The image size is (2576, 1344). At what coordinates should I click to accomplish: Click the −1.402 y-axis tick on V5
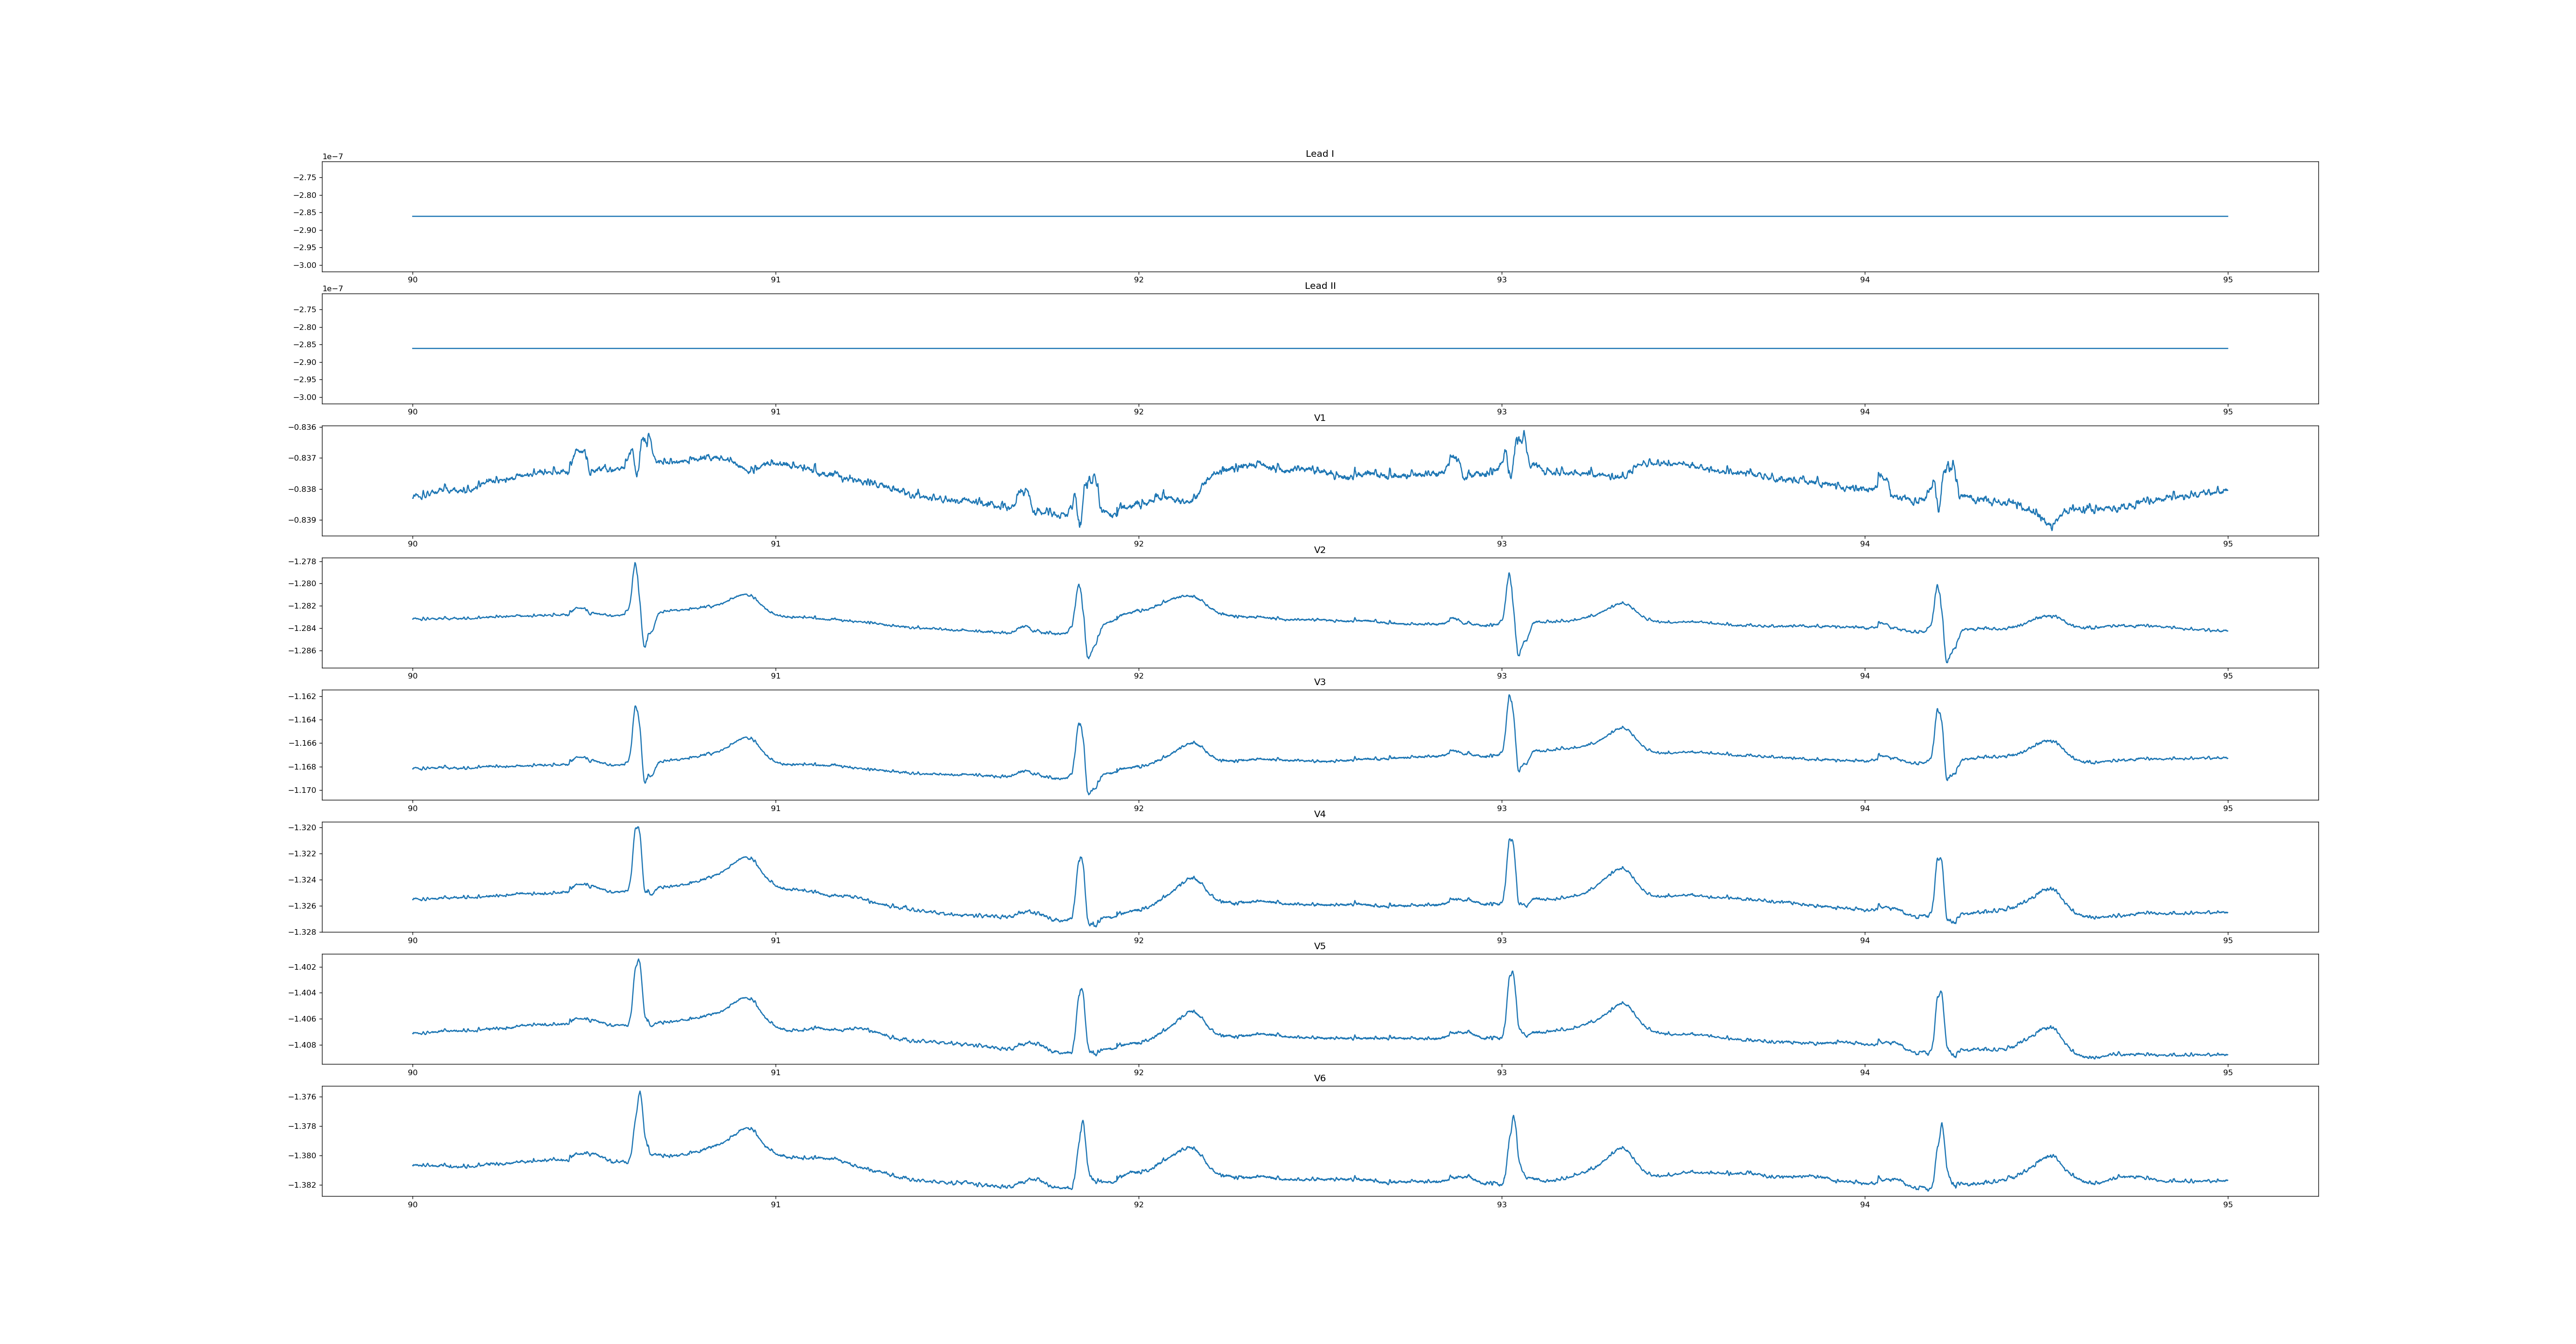point(302,967)
